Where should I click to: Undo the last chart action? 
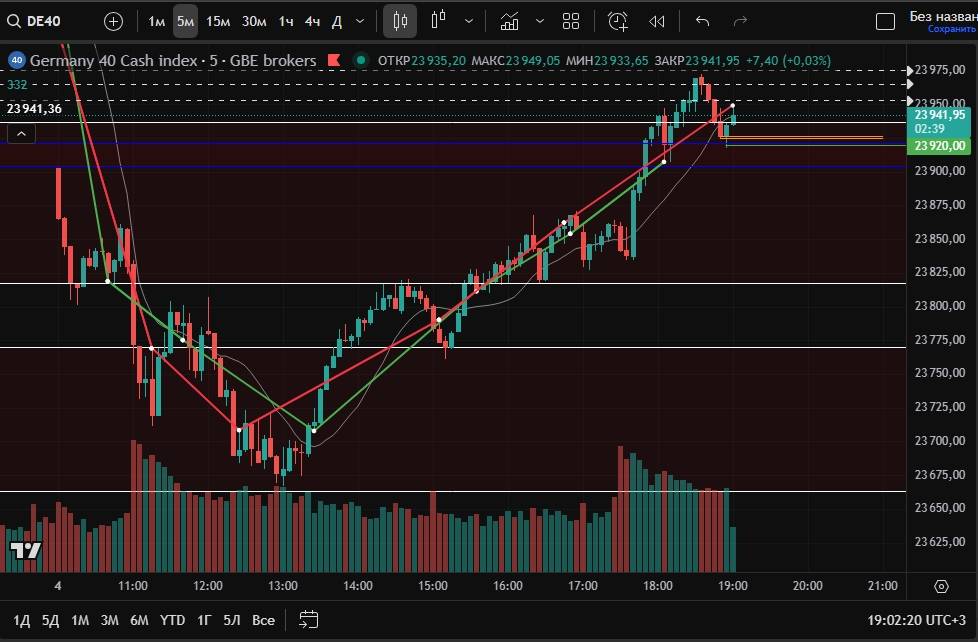702,21
